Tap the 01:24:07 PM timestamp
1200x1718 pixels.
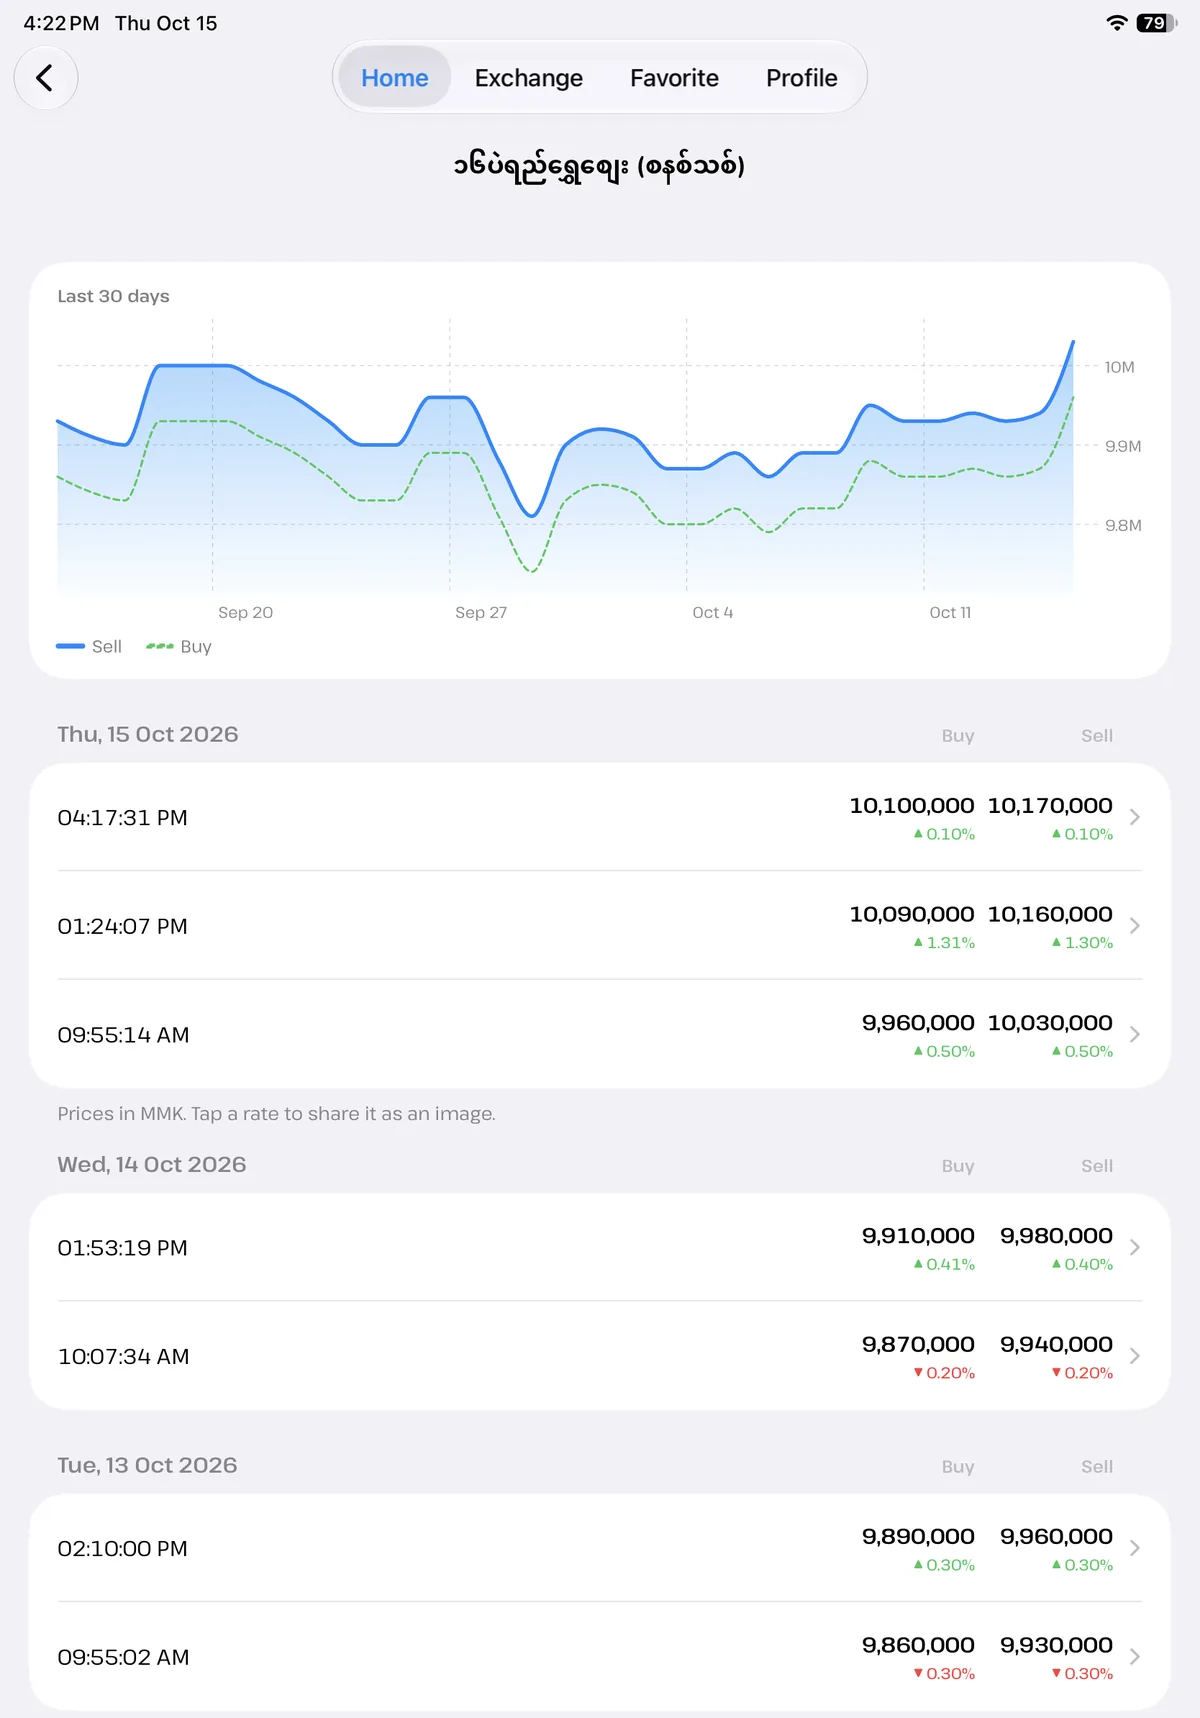coord(123,927)
